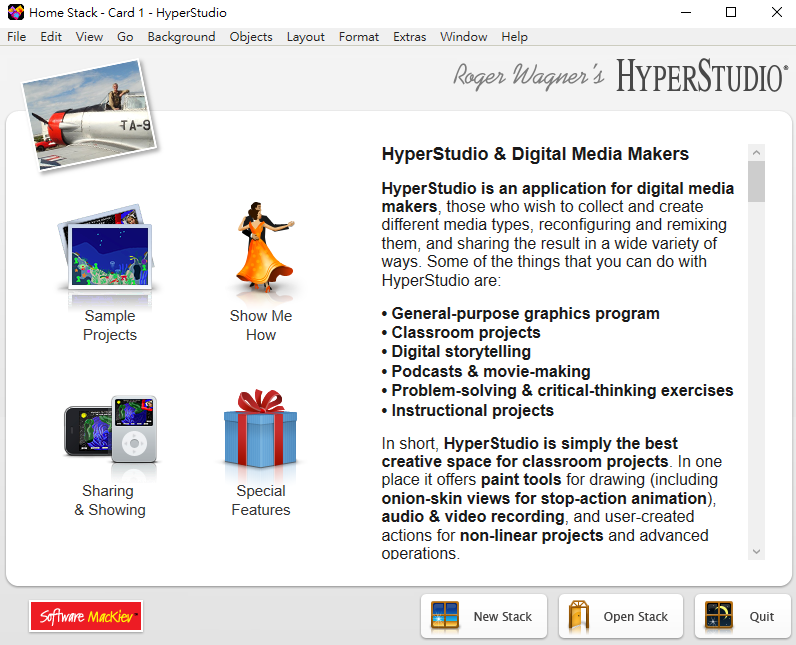
Task: Click the Special Features gift box icon
Action: (x=260, y=428)
